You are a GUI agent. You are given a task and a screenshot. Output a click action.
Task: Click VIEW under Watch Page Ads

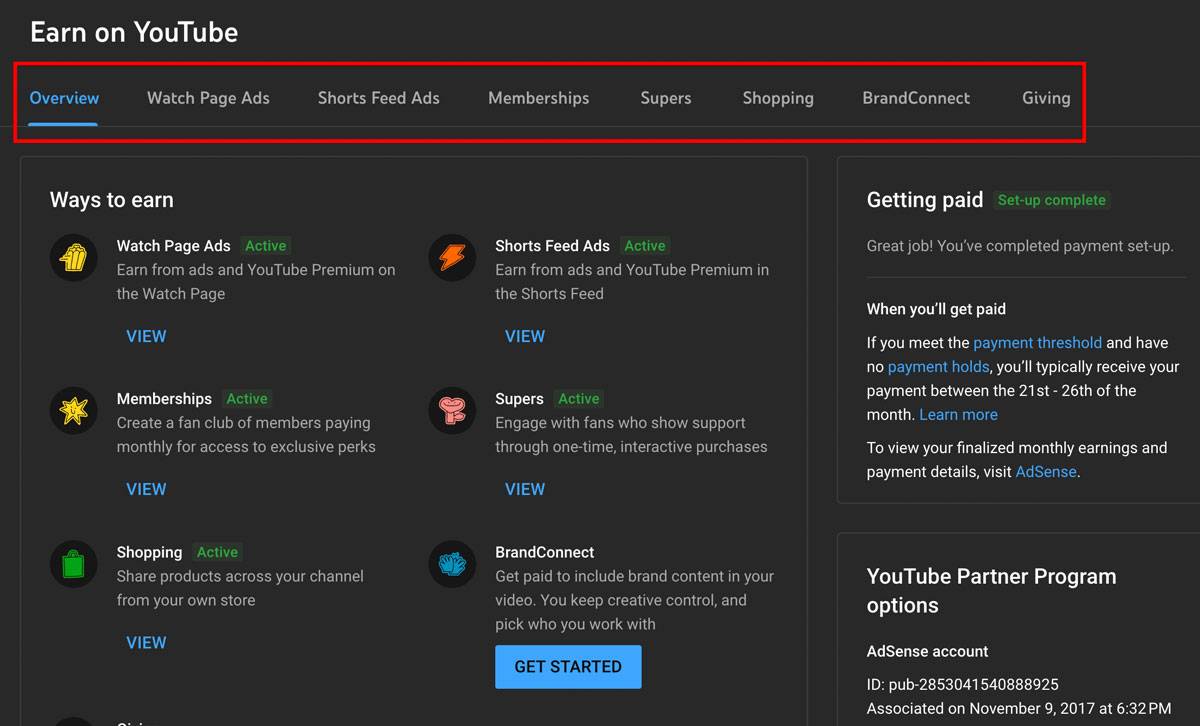[x=146, y=336]
